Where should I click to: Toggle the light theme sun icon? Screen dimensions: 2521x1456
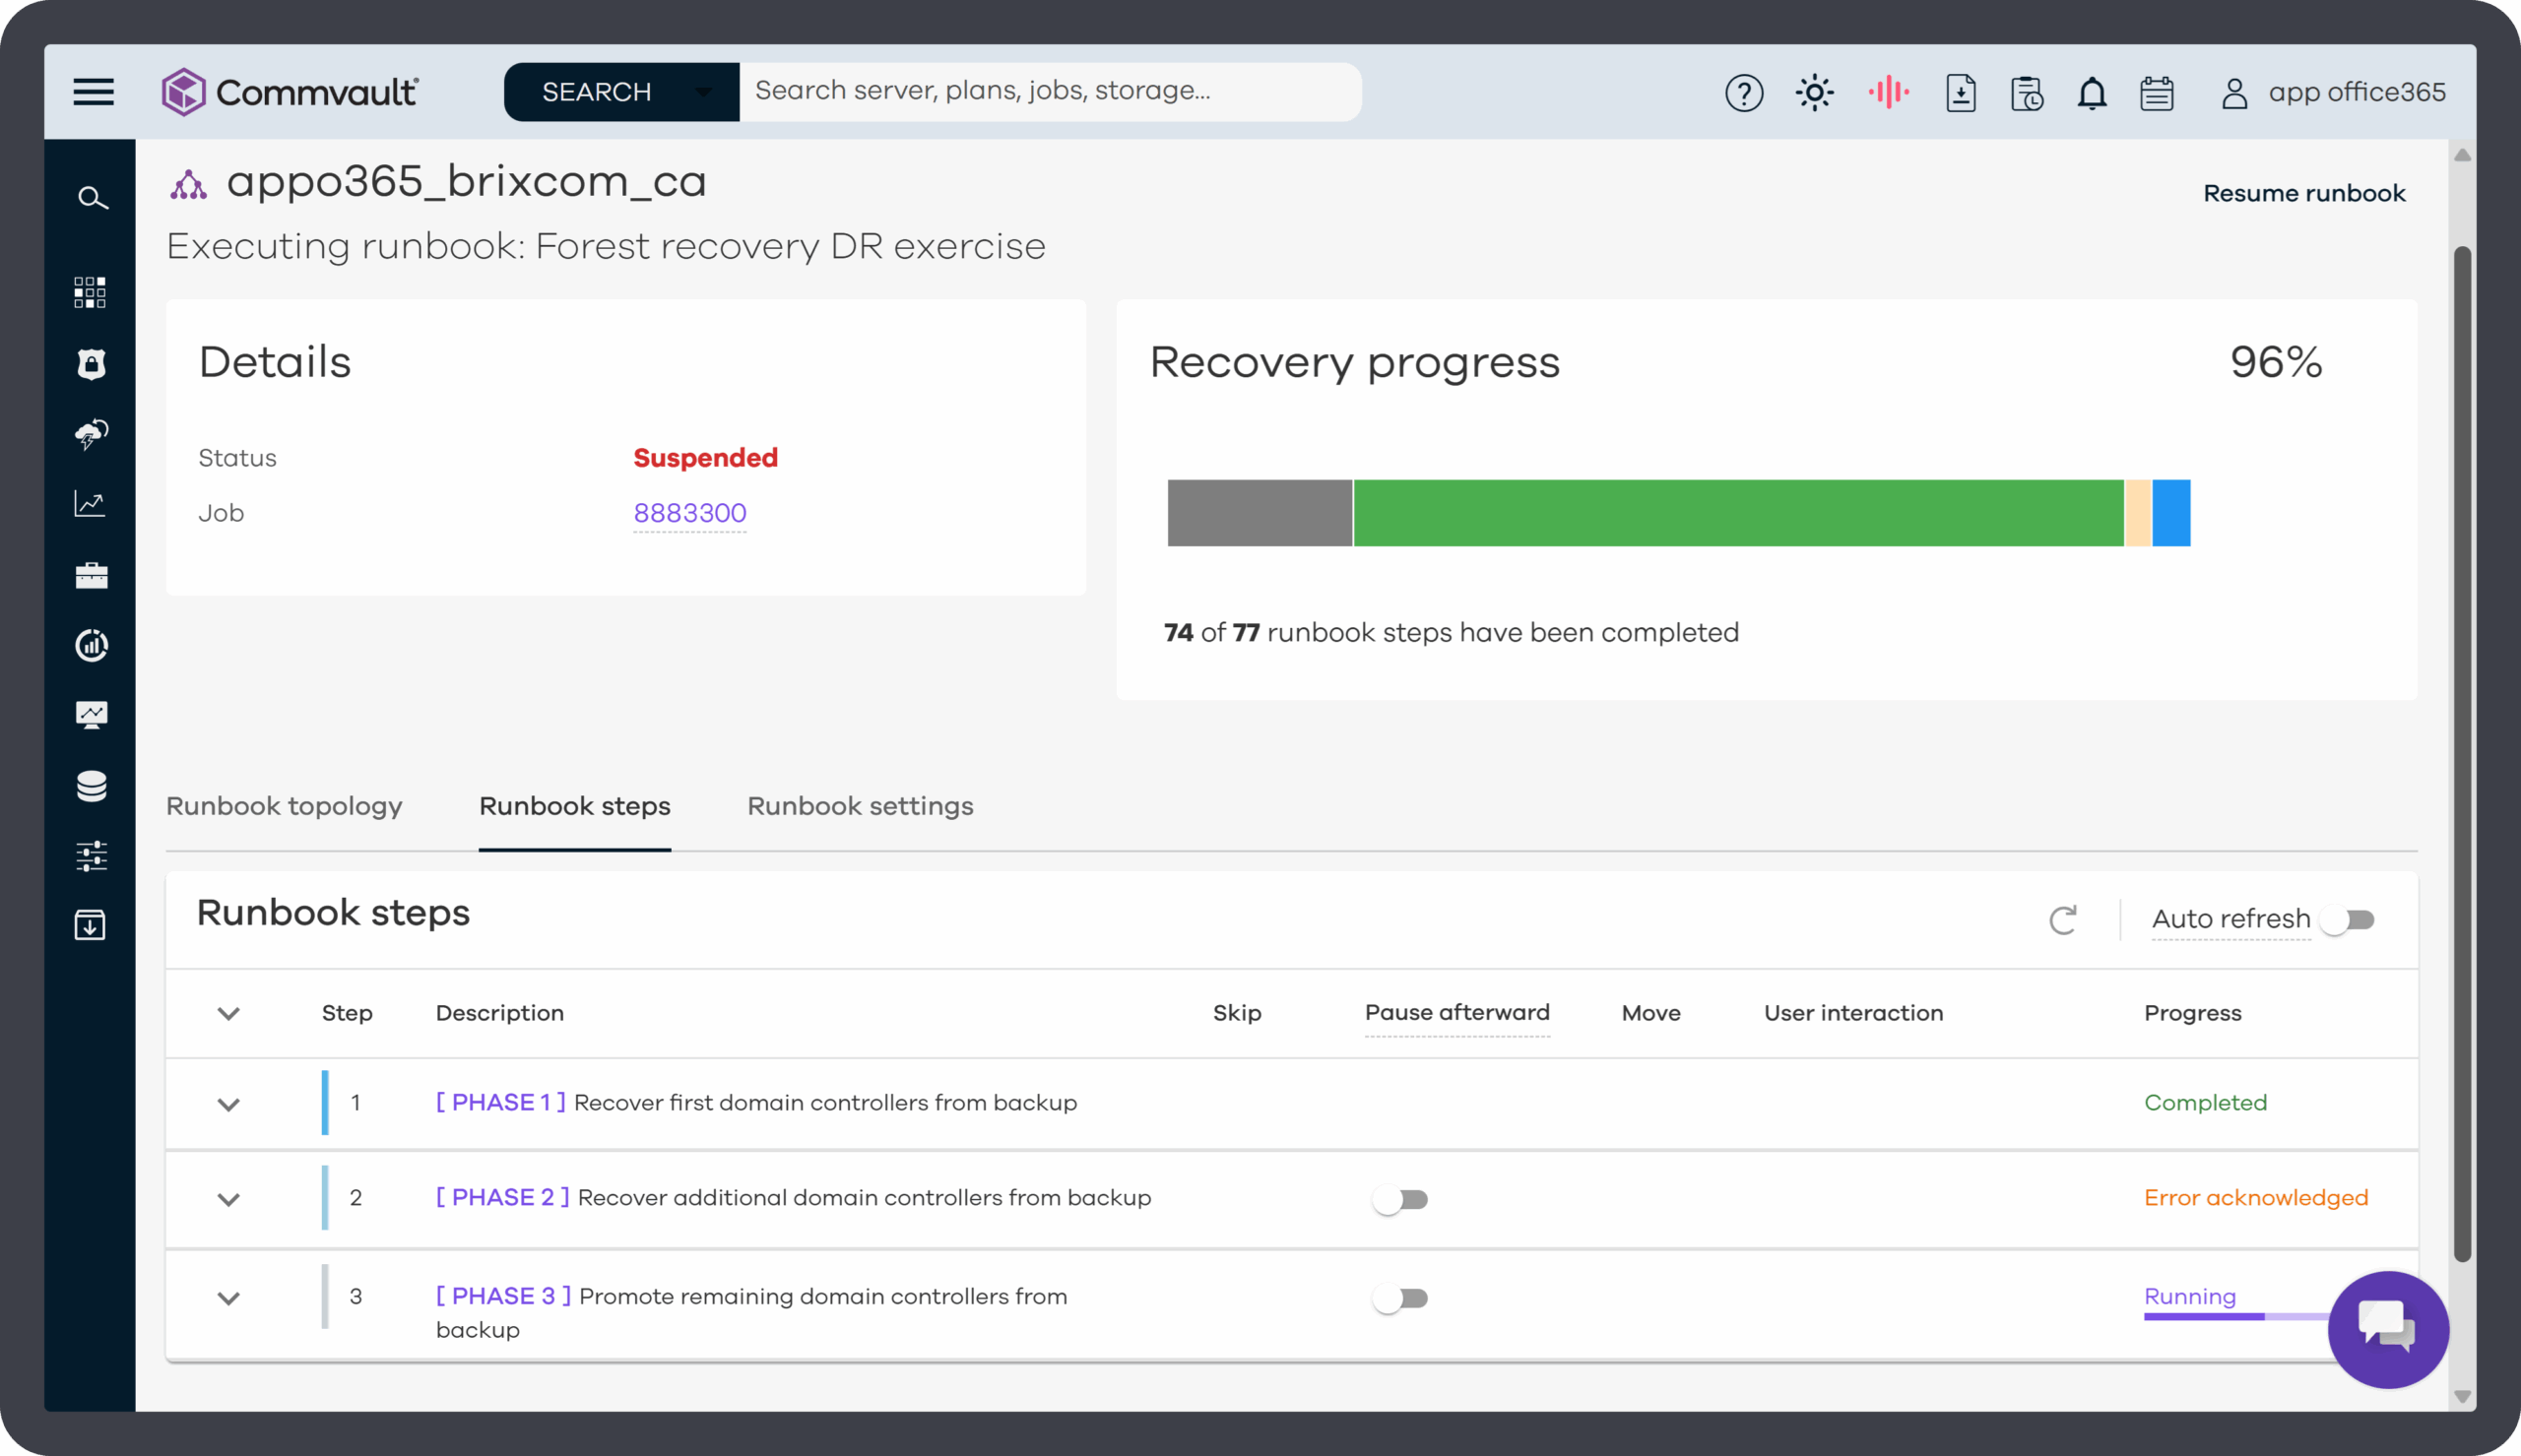click(x=1814, y=93)
